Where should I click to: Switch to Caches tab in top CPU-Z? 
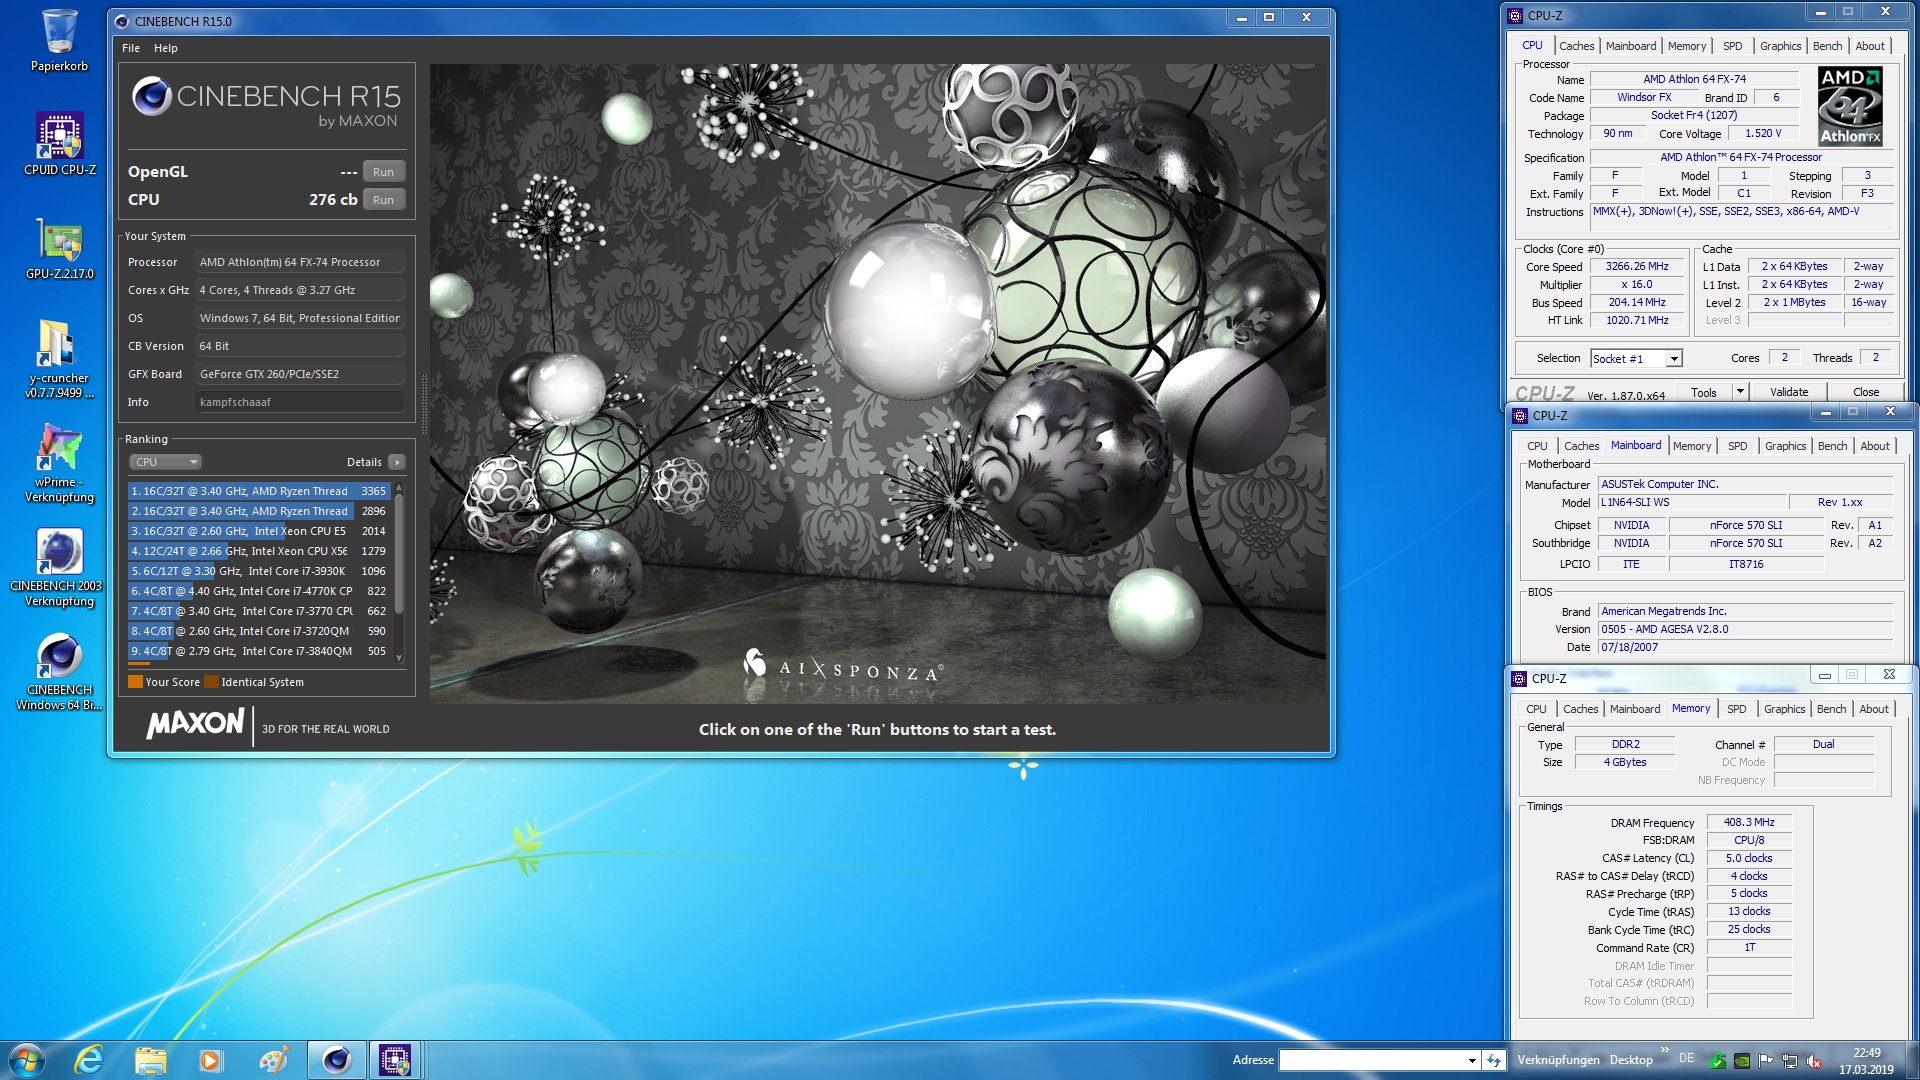coord(1576,46)
